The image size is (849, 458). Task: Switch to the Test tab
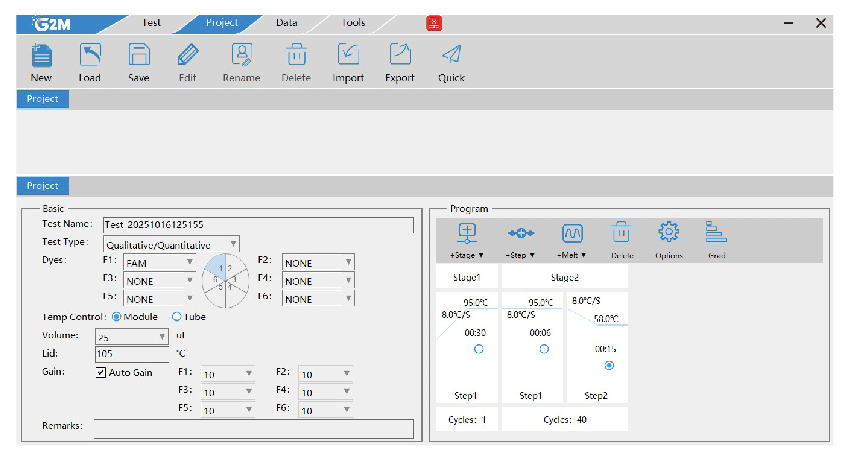151,22
